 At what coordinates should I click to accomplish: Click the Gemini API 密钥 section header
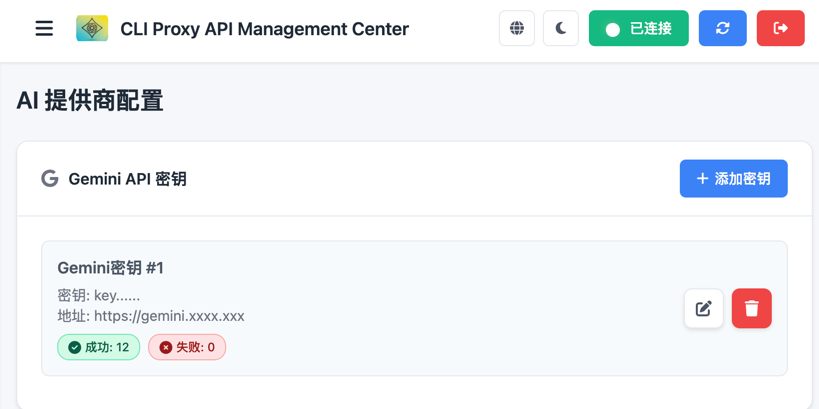coord(127,179)
